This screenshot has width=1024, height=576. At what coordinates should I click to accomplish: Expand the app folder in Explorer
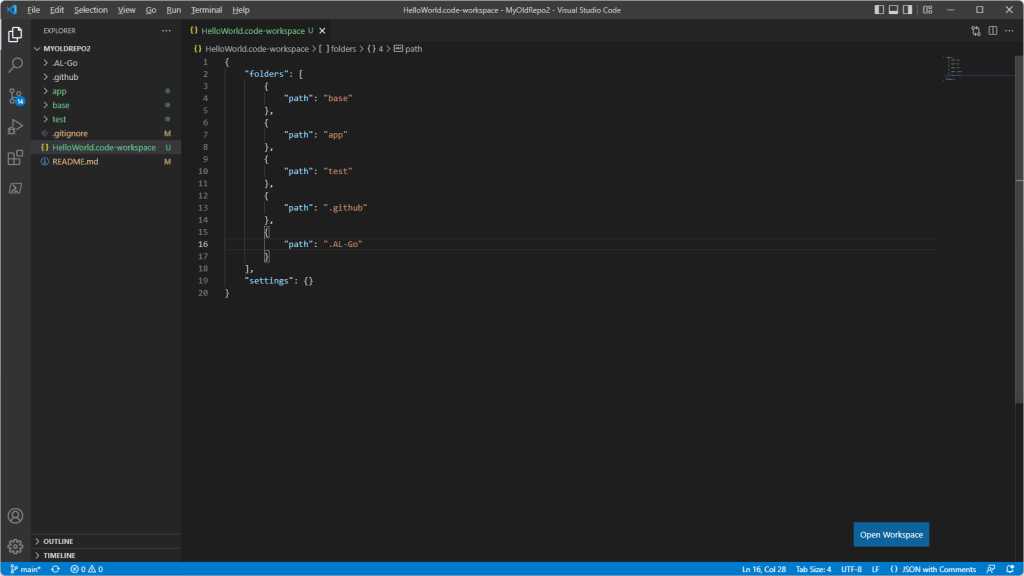tap(59, 91)
